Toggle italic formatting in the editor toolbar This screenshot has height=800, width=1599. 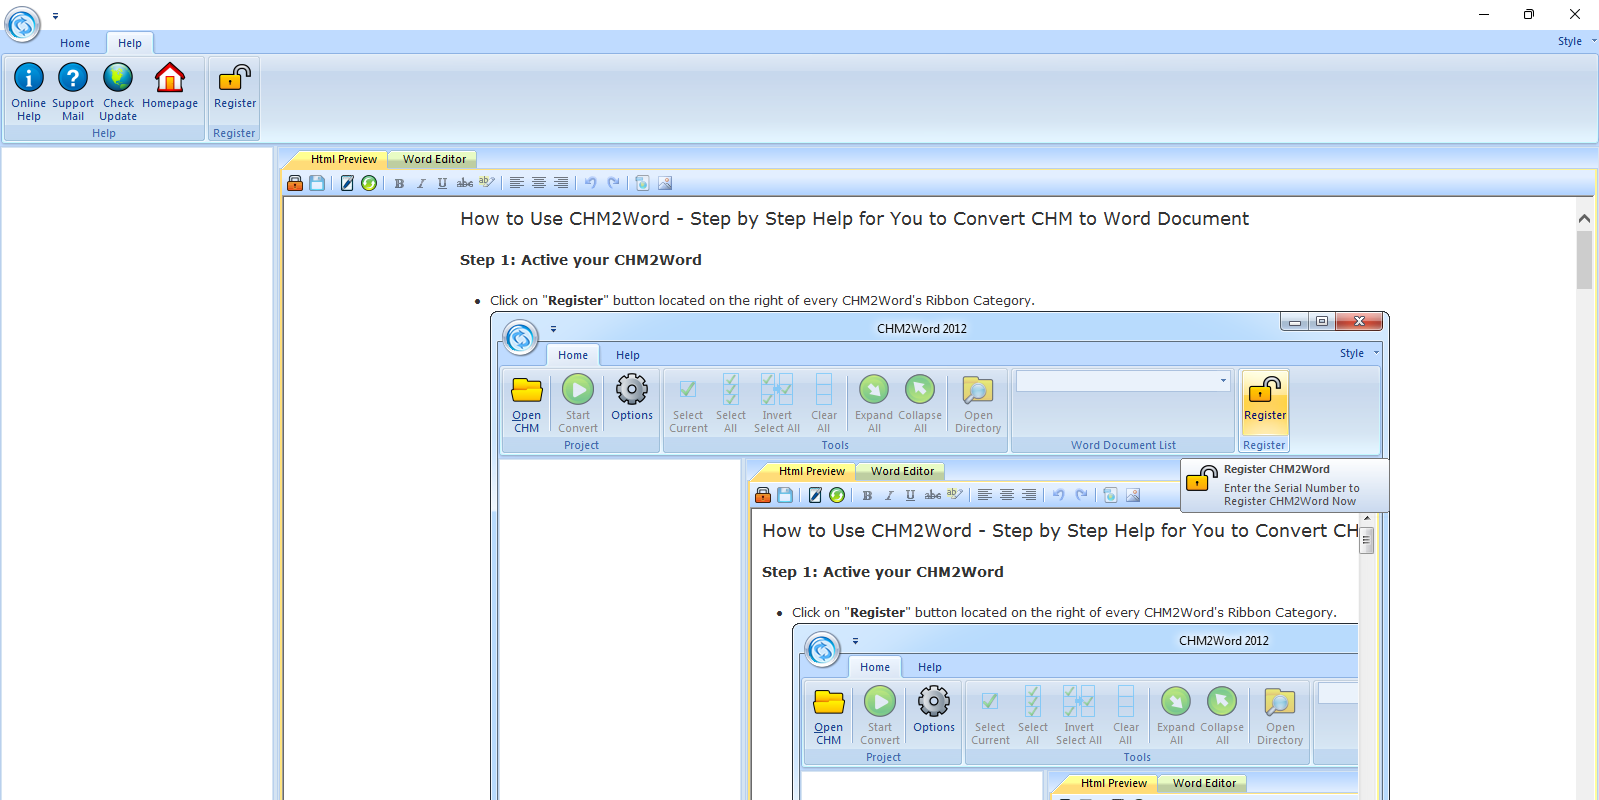tap(421, 183)
